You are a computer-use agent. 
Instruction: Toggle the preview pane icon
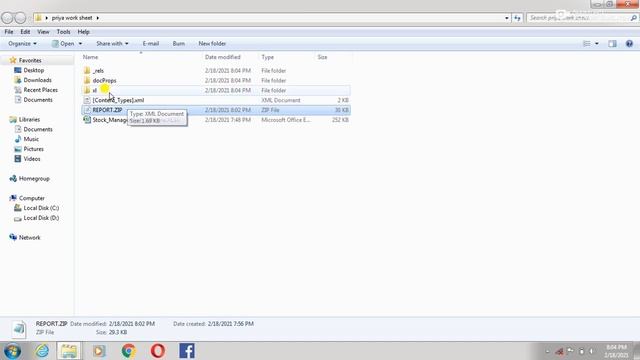612,44
